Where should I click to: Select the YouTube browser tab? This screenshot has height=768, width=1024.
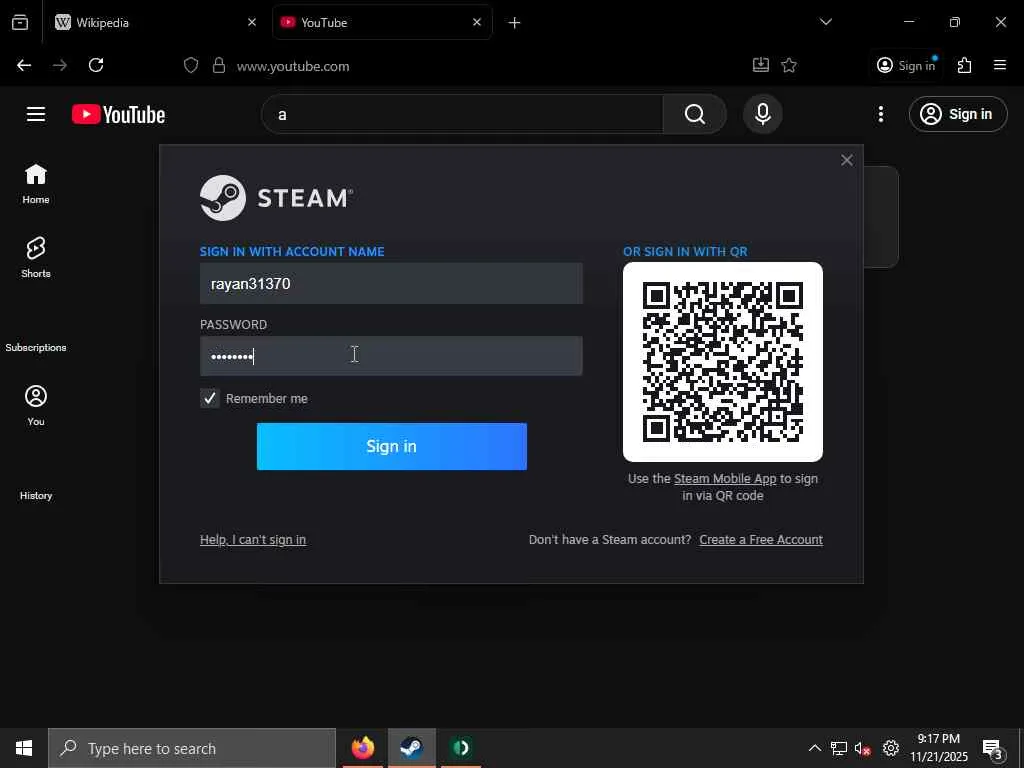point(381,22)
